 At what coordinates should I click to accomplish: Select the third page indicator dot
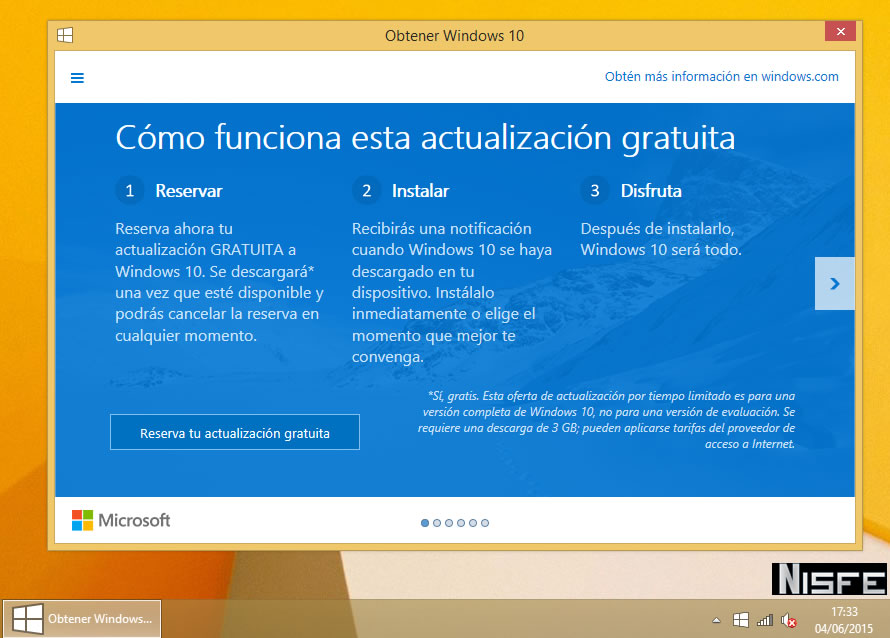[x=449, y=522]
